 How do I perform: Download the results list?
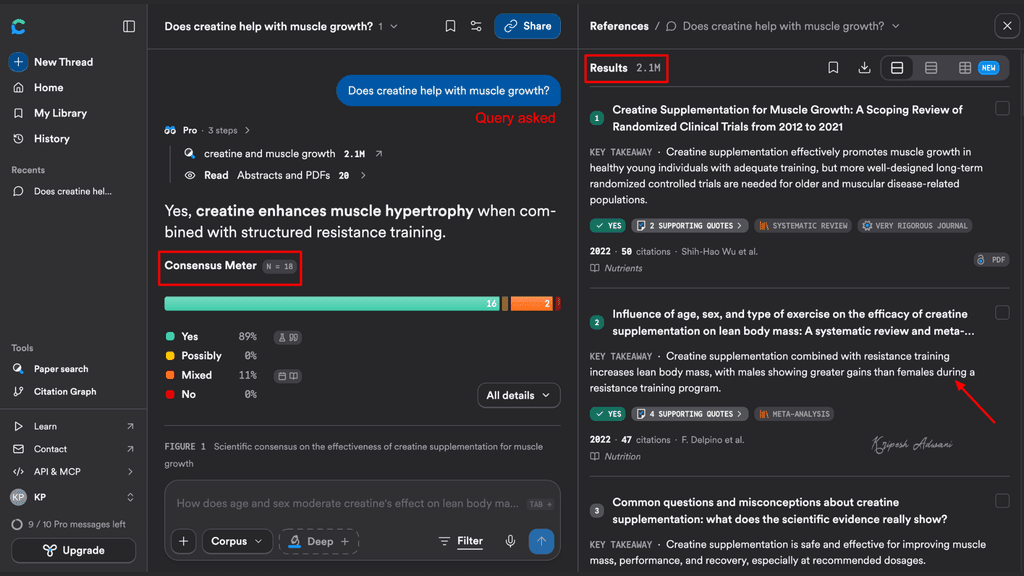point(864,68)
